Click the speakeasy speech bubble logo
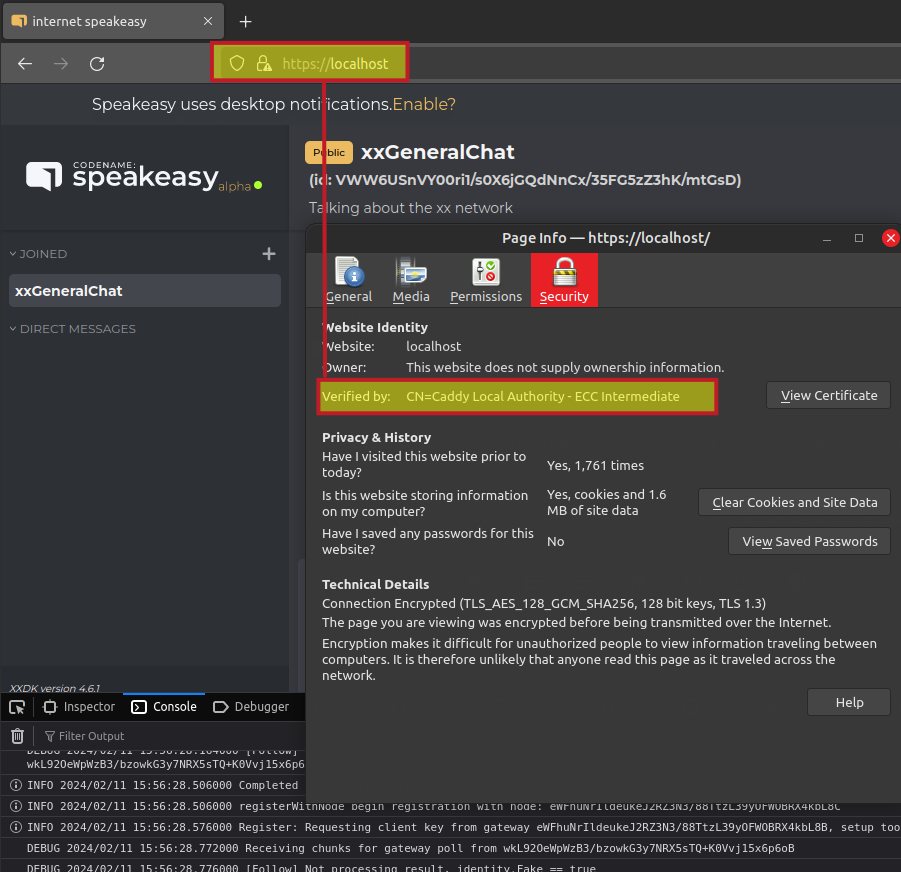This screenshot has height=872, width=901. (44, 176)
